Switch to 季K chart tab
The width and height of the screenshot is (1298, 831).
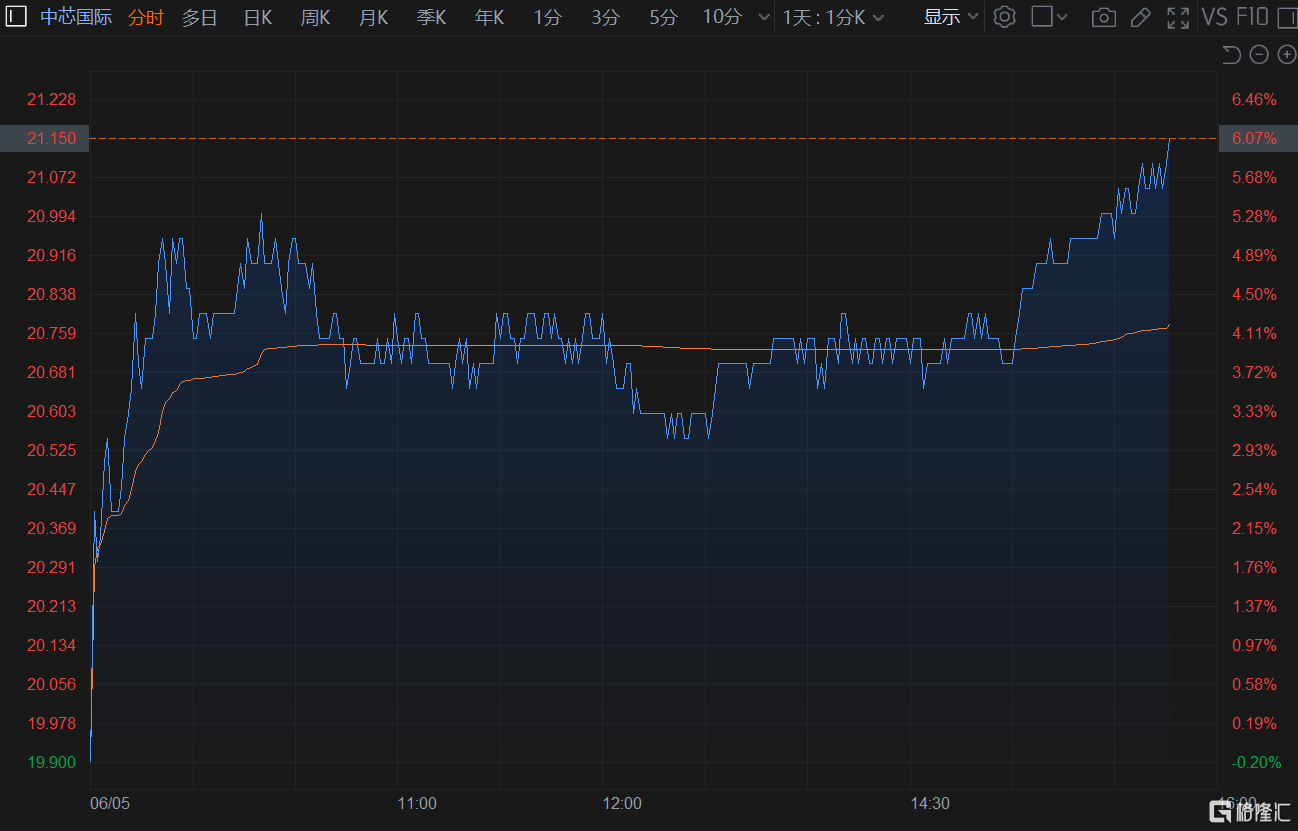[x=431, y=17]
